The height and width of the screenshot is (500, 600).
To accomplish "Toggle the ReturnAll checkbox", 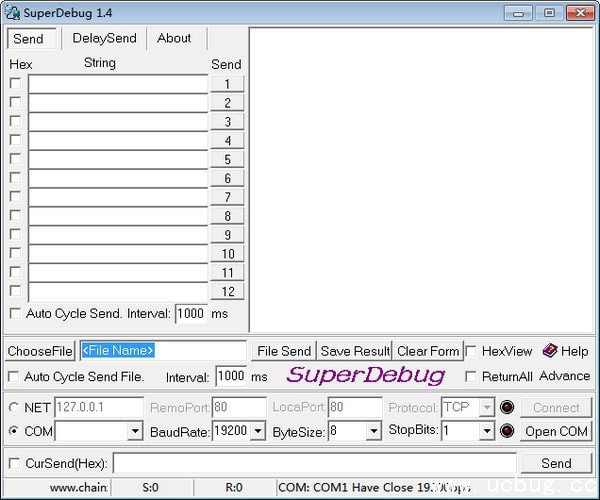I will (471, 376).
